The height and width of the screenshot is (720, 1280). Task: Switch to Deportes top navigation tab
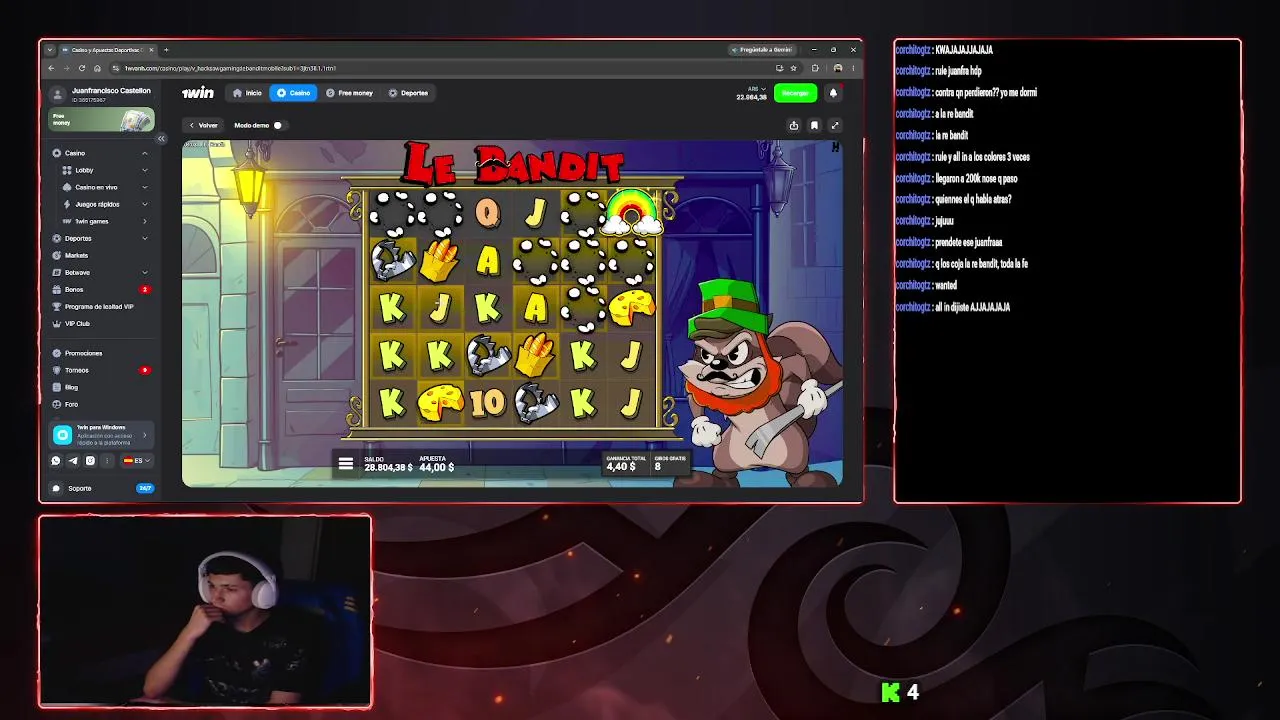pyautogui.click(x=408, y=93)
